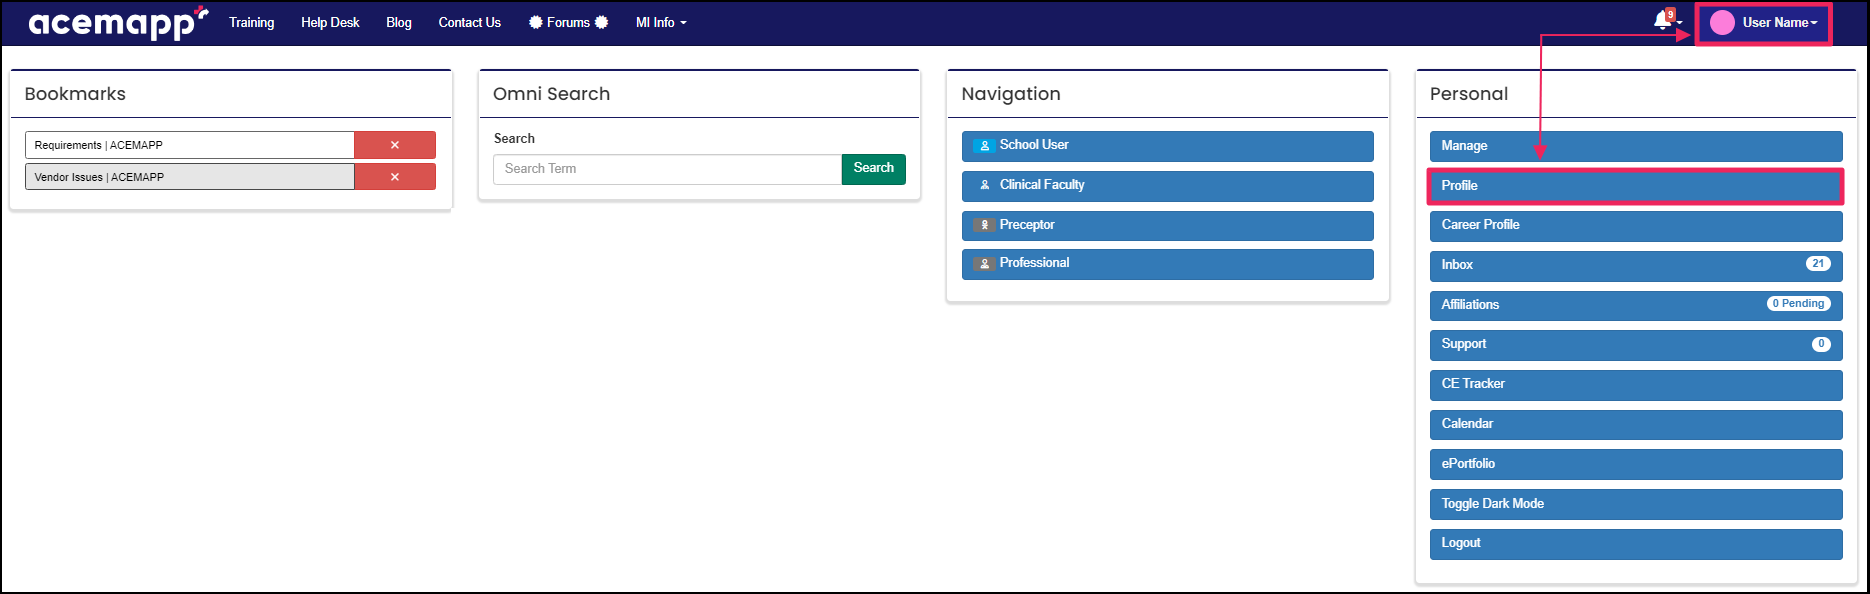This screenshot has height=594, width=1870.
Task: Click the Preceptor icon
Action: click(984, 225)
